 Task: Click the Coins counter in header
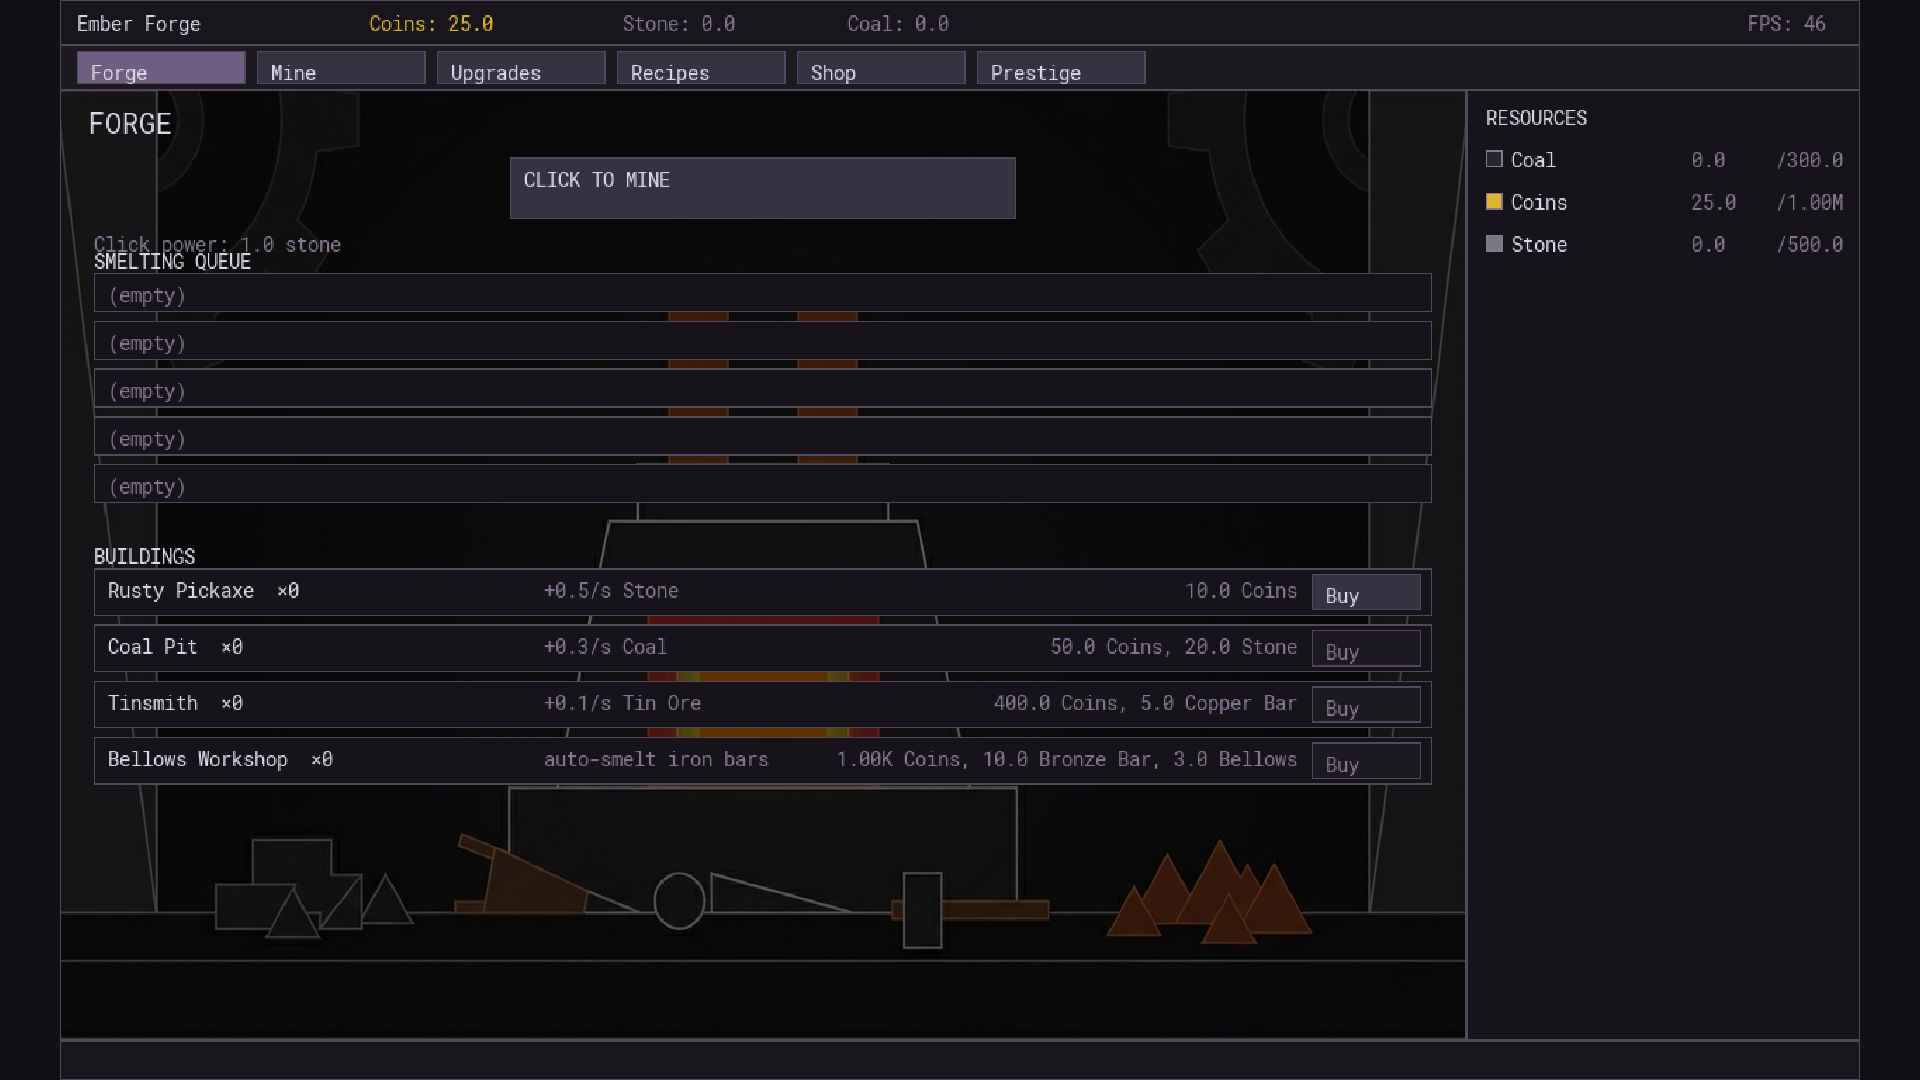[x=431, y=24]
